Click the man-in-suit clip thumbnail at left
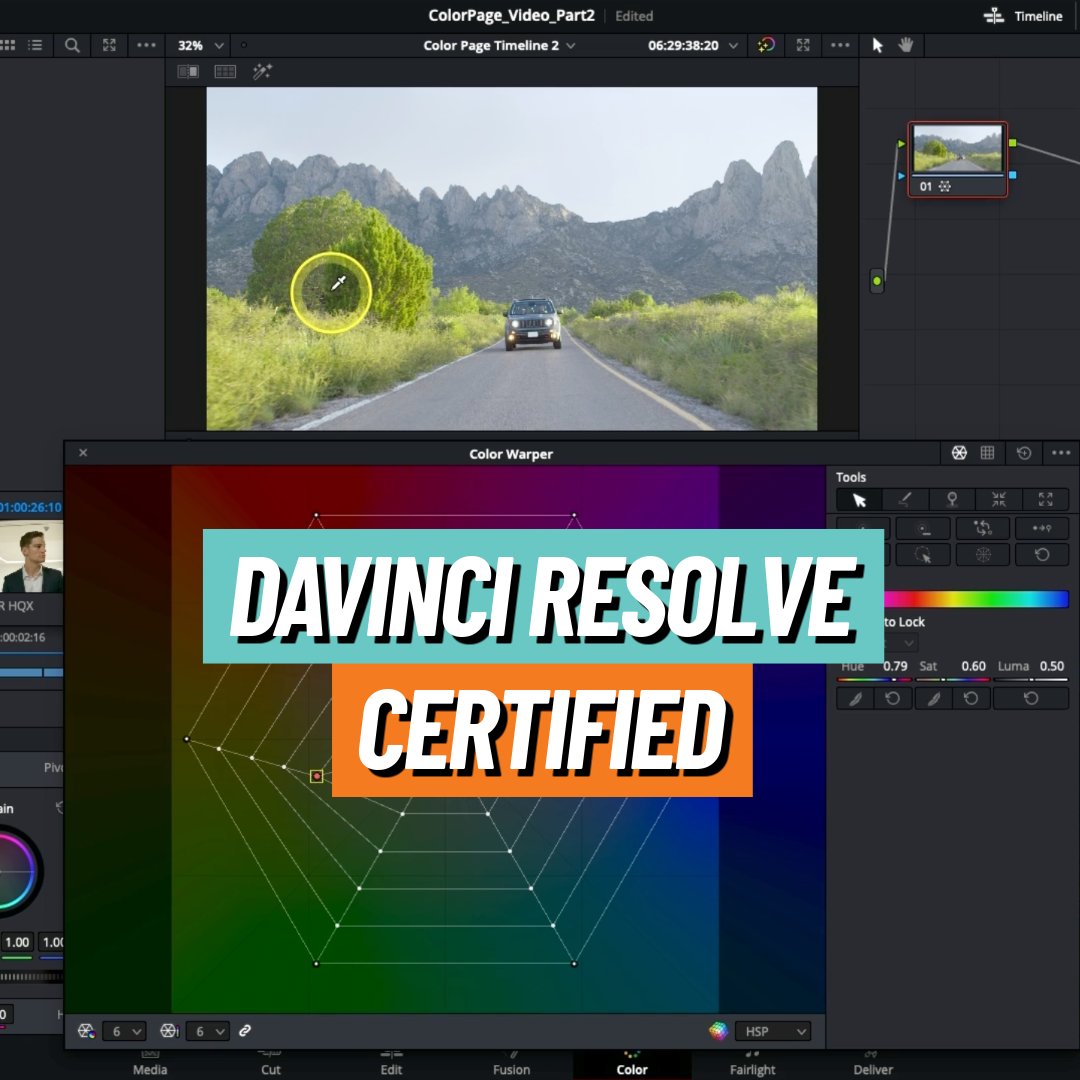1080x1080 pixels. coord(32,557)
